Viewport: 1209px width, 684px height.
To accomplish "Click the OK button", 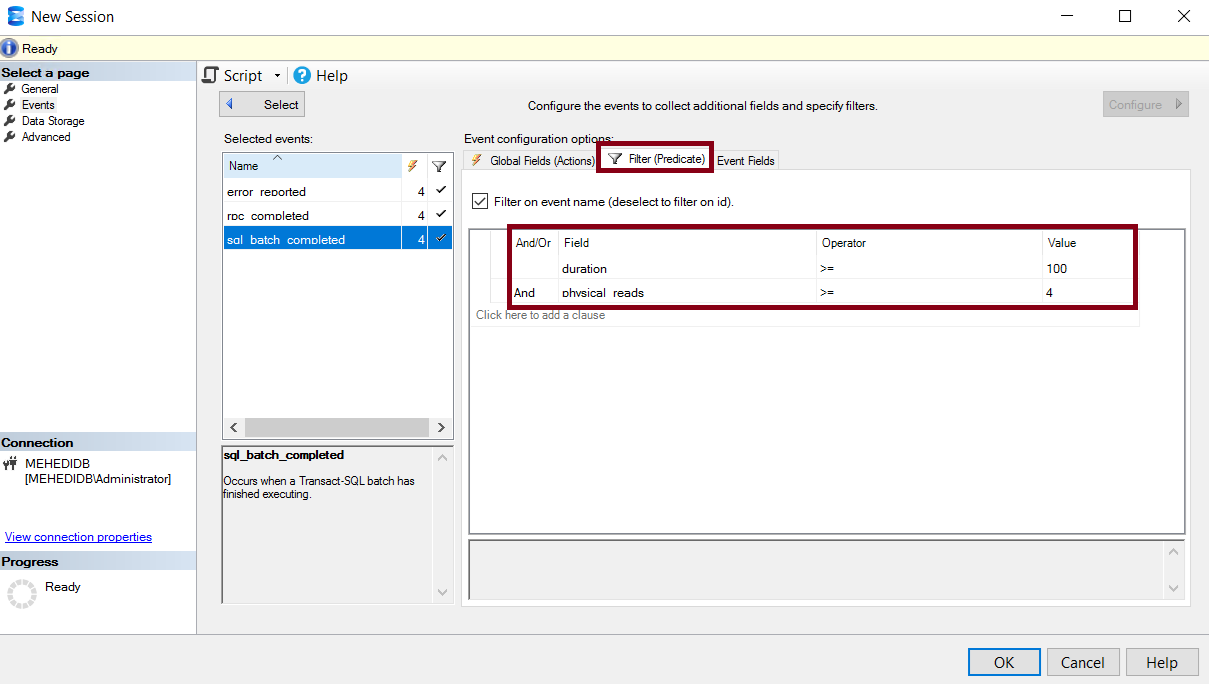I will (x=1003, y=662).
